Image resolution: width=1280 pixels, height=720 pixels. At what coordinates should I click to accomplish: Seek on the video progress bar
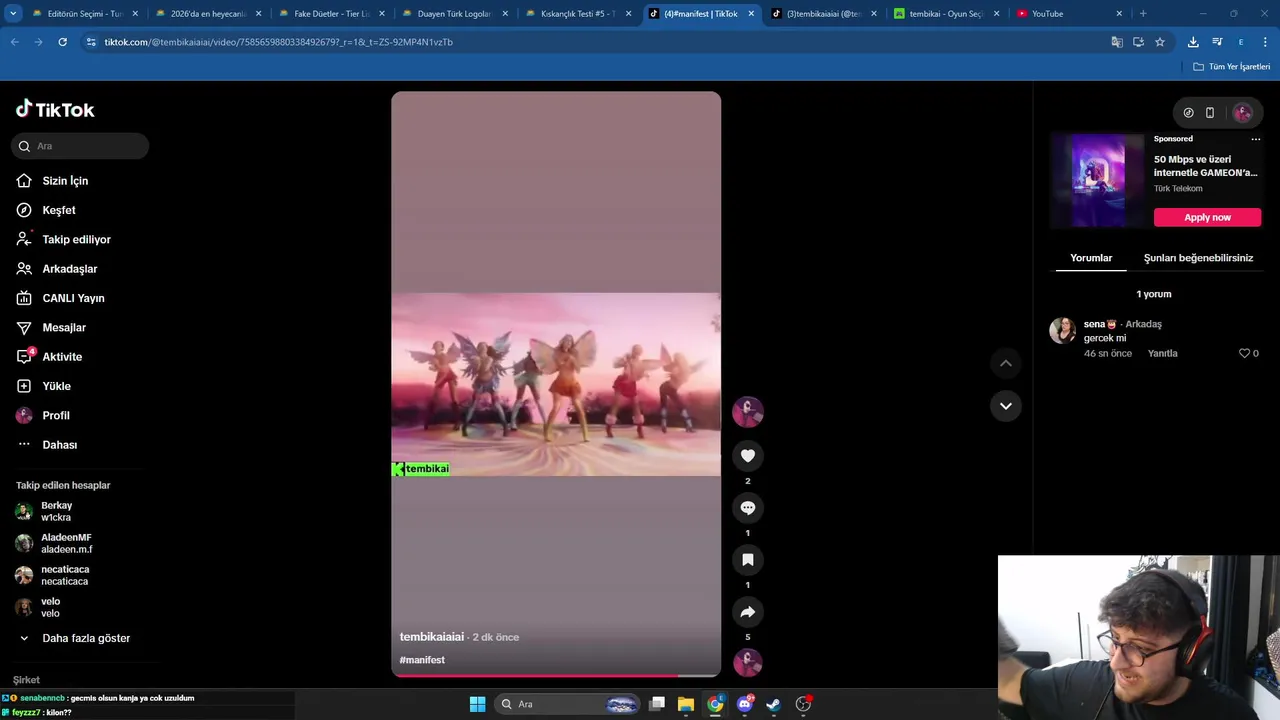(556, 675)
